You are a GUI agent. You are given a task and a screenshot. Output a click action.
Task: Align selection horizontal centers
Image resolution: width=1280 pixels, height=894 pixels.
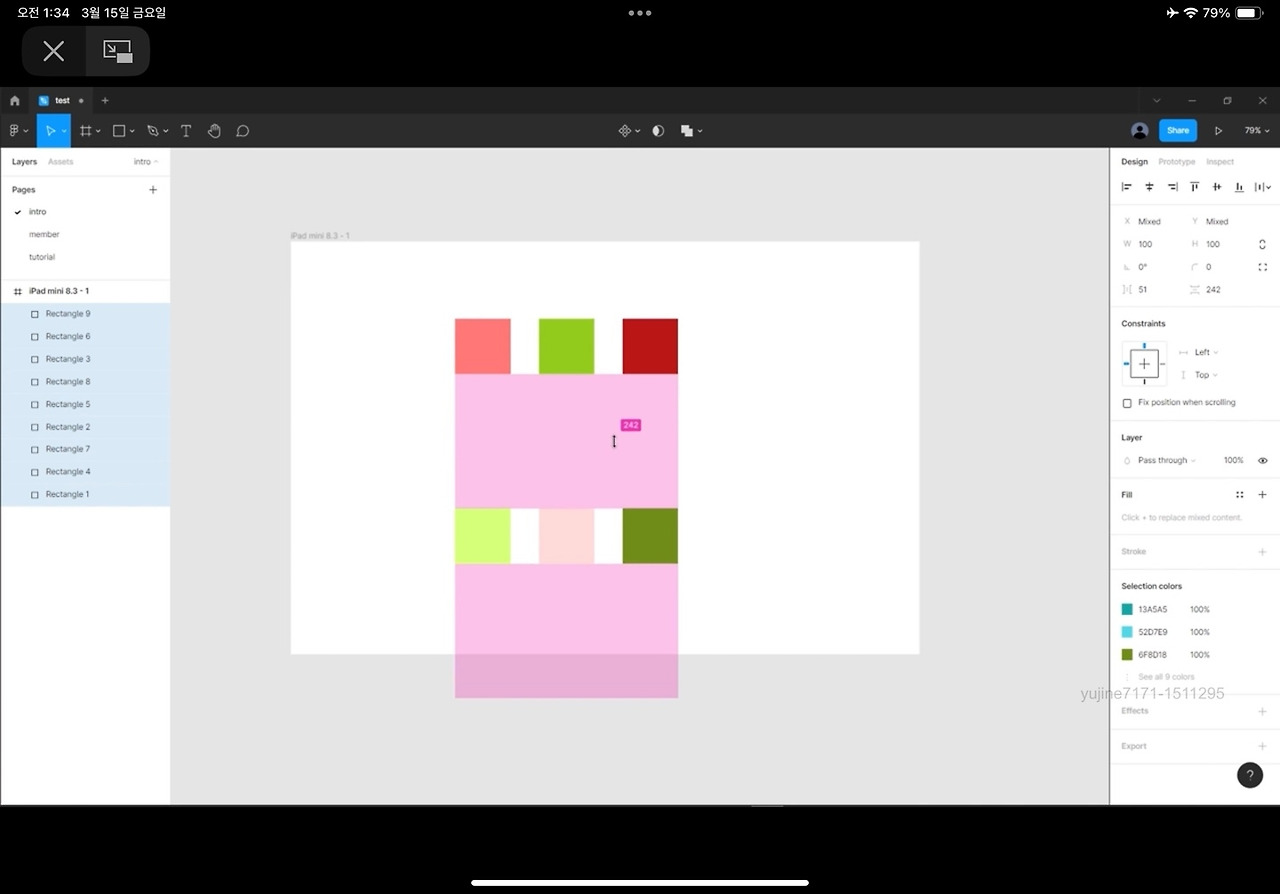(x=1149, y=187)
